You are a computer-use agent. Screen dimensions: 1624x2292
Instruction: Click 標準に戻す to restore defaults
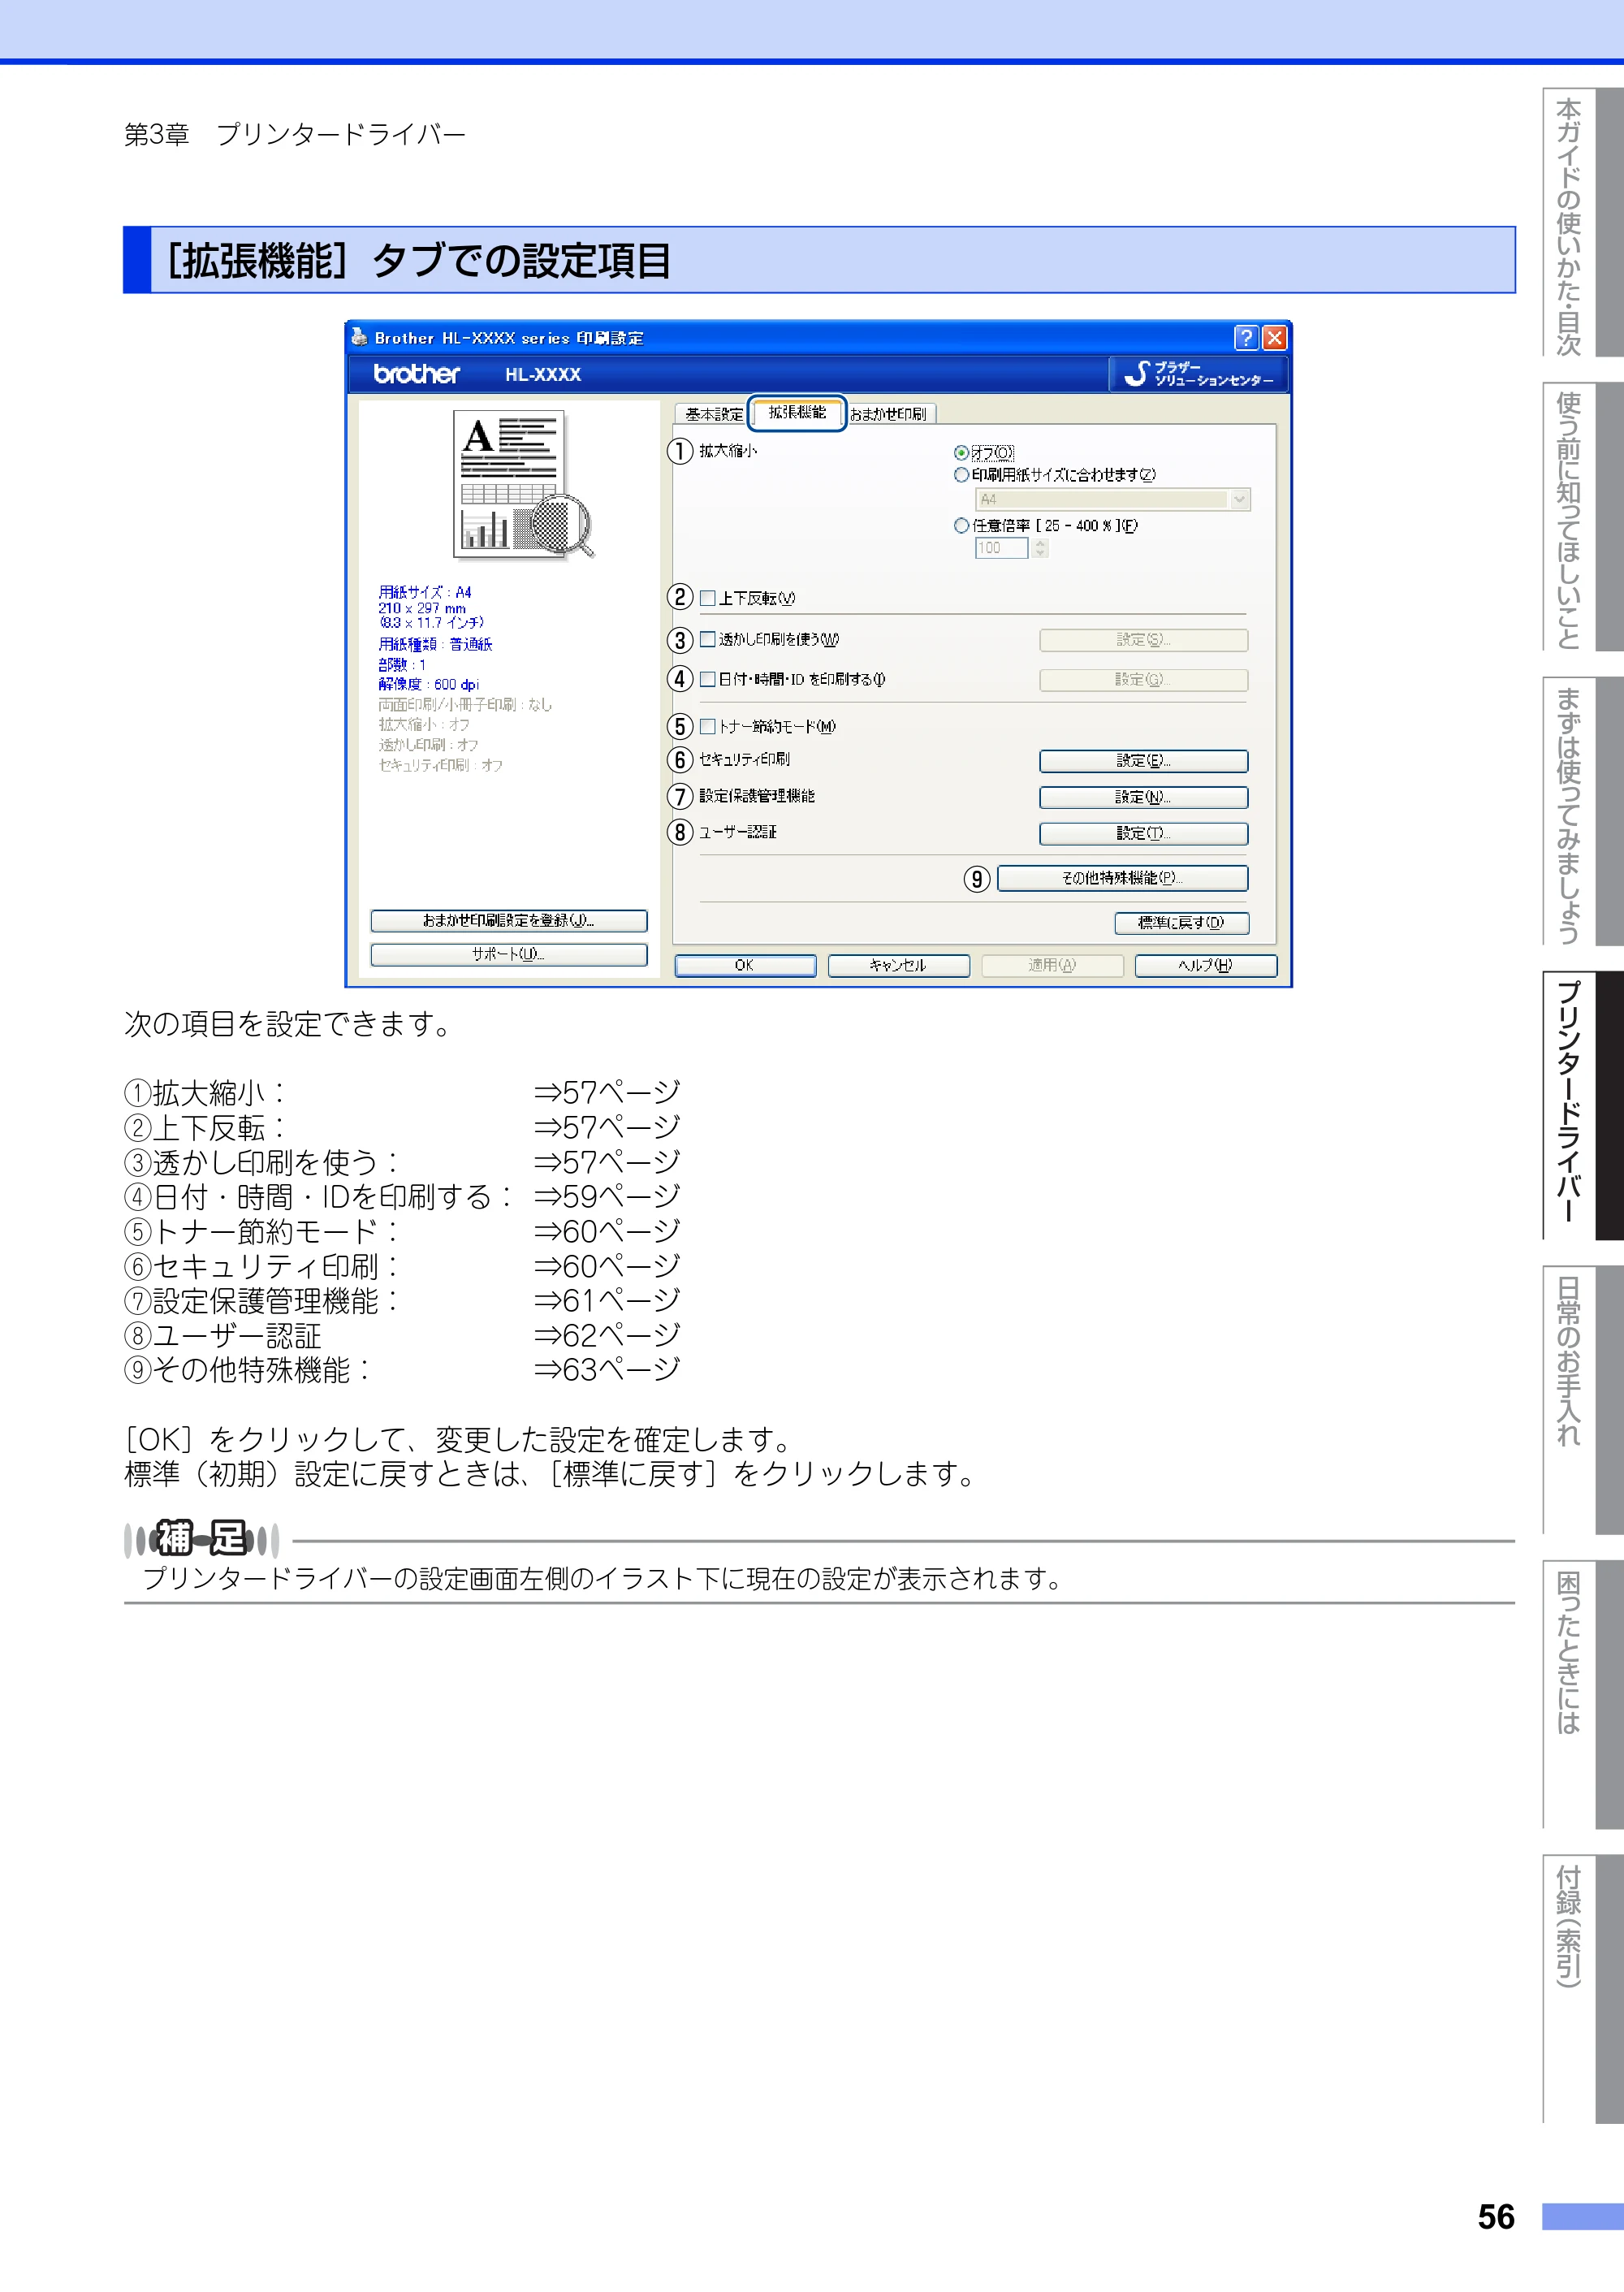pyautogui.click(x=1181, y=923)
